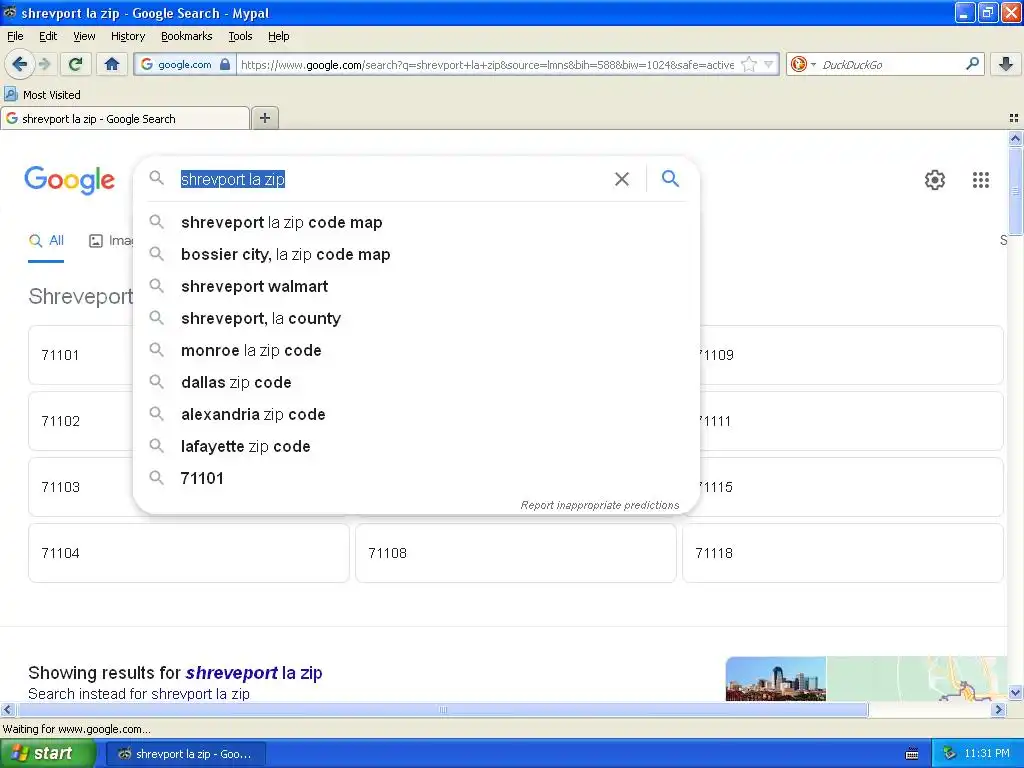Open a new tab with the plus button
The width and height of the screenshot is (1024, 768).
point(264,118)
